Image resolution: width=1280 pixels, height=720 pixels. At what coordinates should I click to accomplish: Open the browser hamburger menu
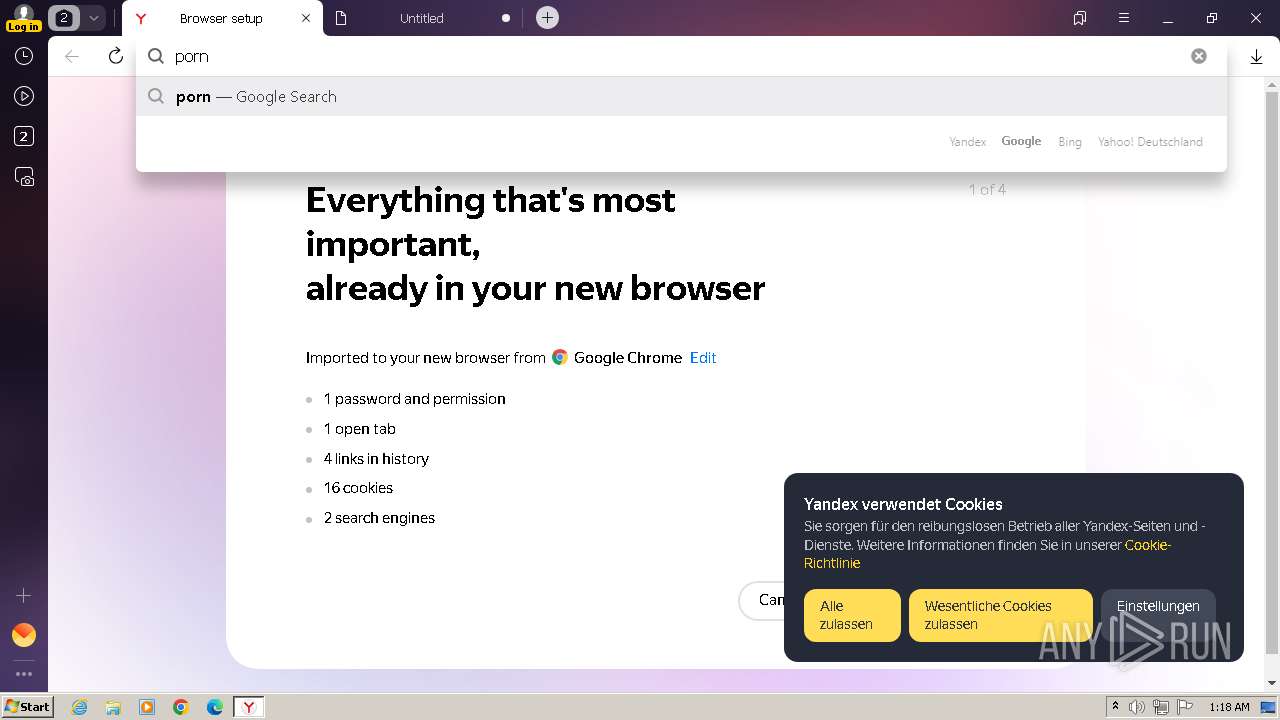click(x=1124, y=18)
